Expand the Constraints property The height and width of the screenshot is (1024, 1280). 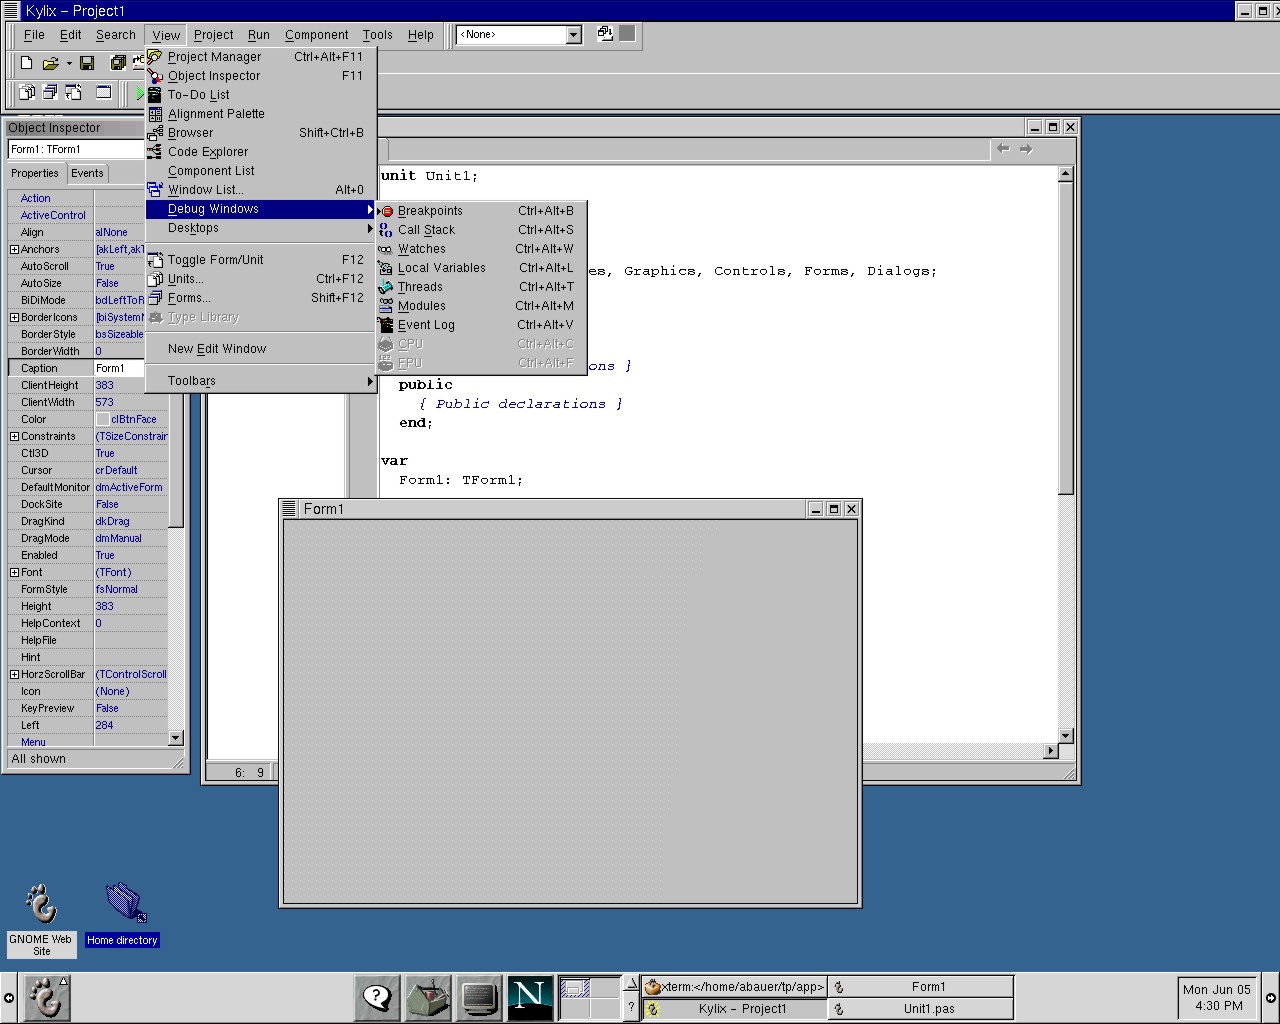14,437
